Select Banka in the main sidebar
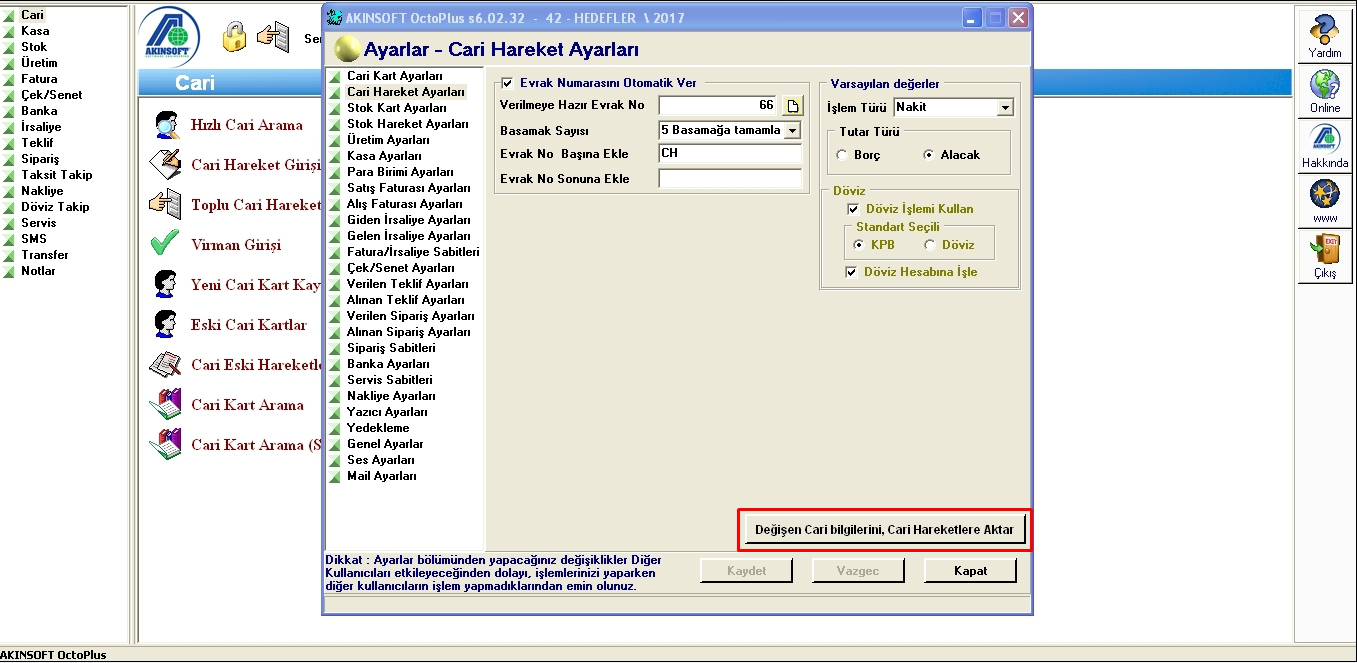Image resolution: width=1357 pixels, height=663 pixels. [x=39, y=111]
